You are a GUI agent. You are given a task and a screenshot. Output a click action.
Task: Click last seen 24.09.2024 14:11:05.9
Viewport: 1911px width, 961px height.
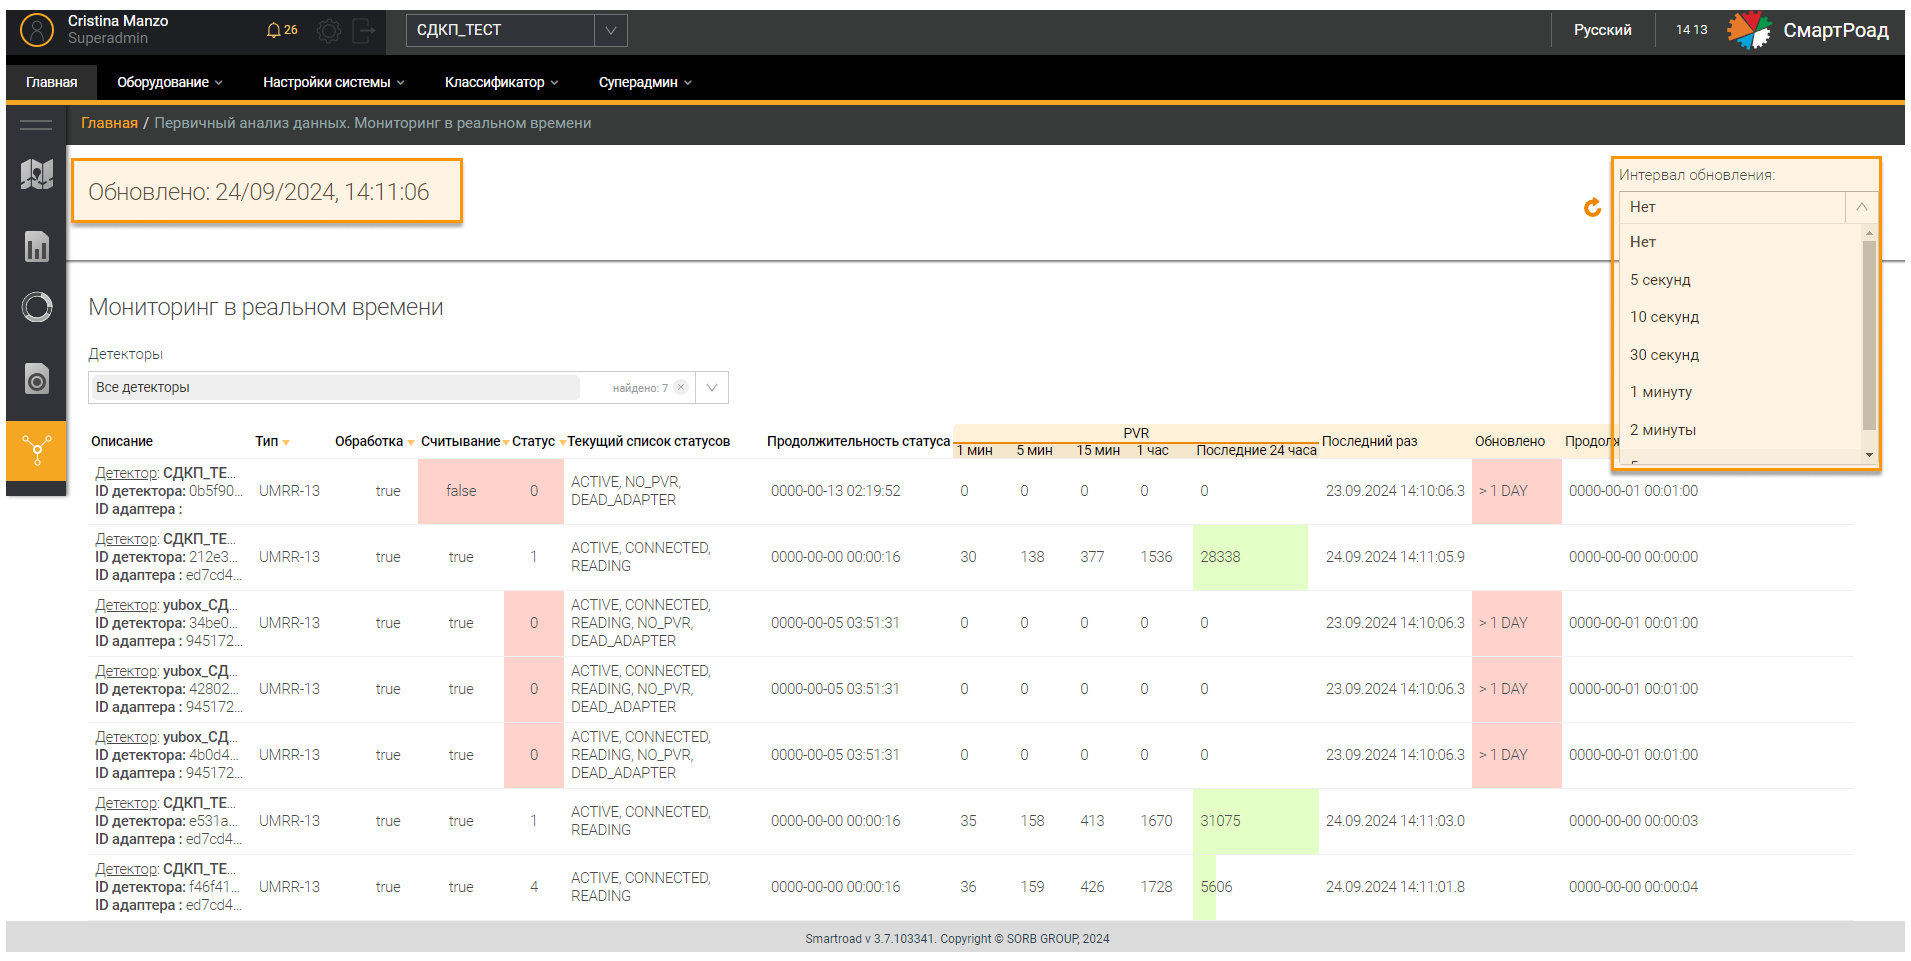(1395, 557)
